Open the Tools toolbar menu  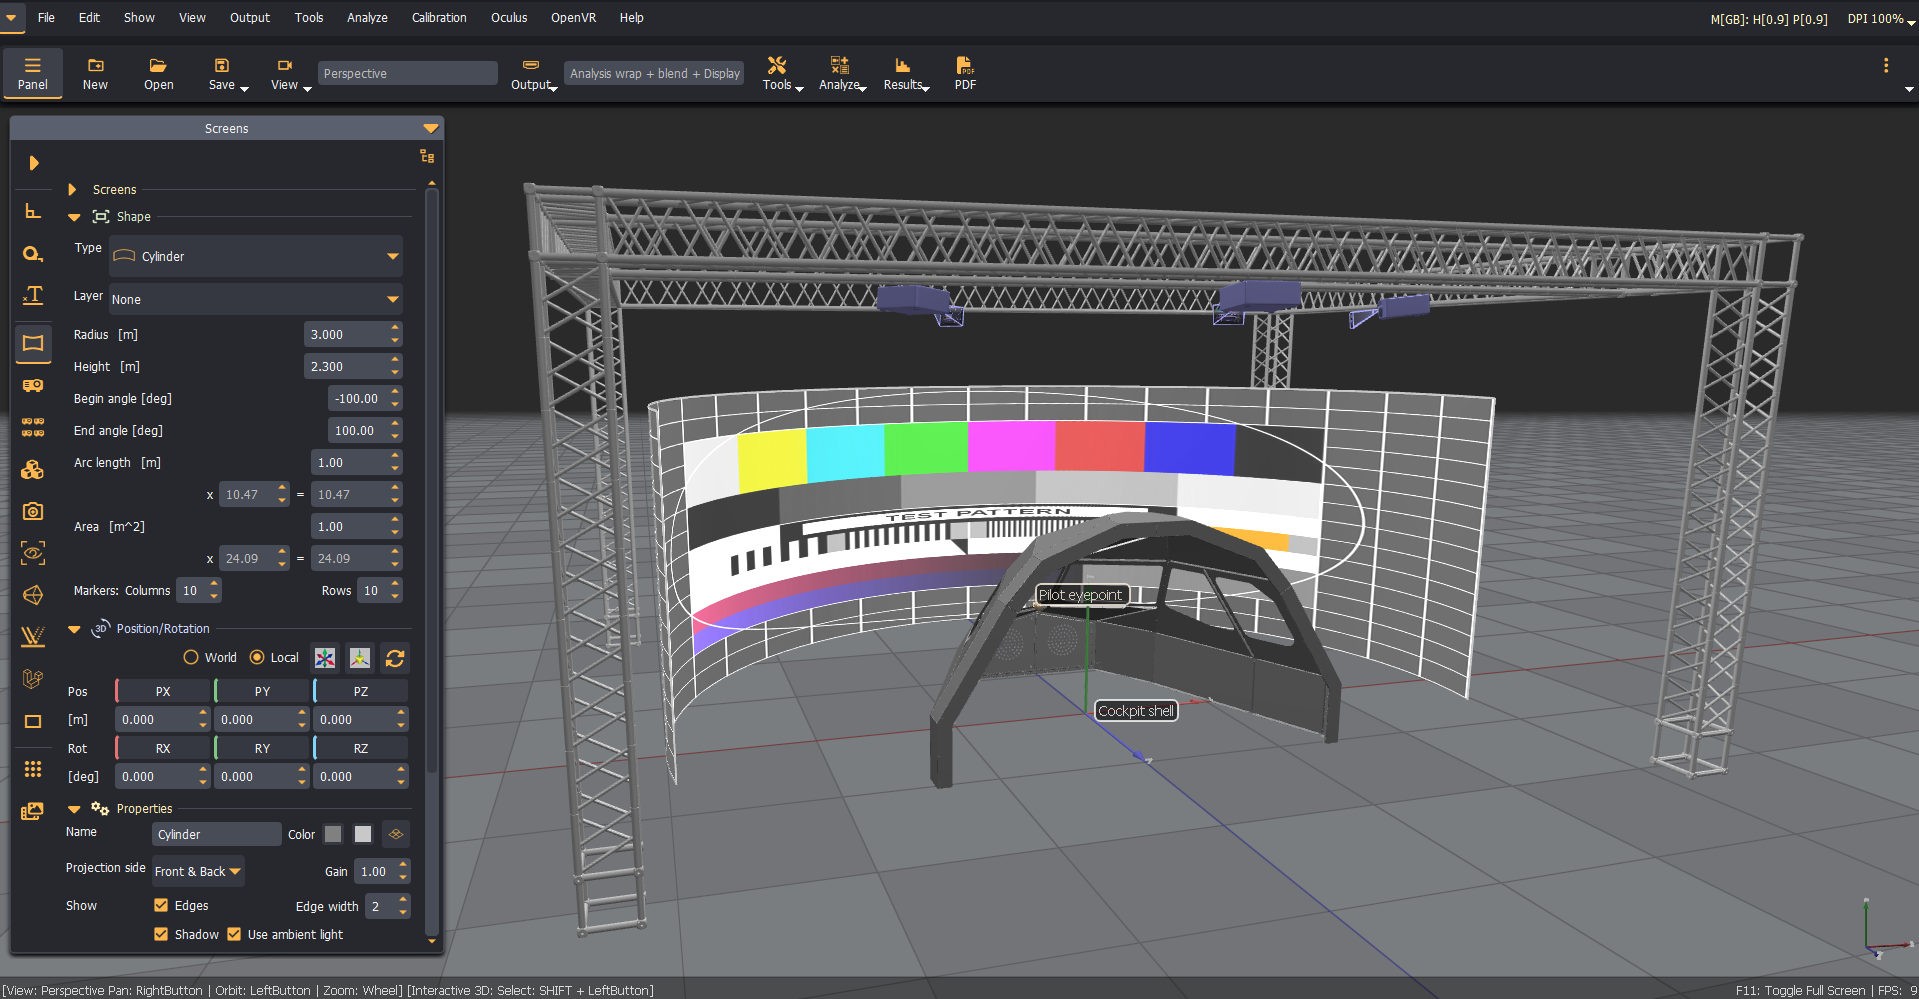click(x=778, y=74)
